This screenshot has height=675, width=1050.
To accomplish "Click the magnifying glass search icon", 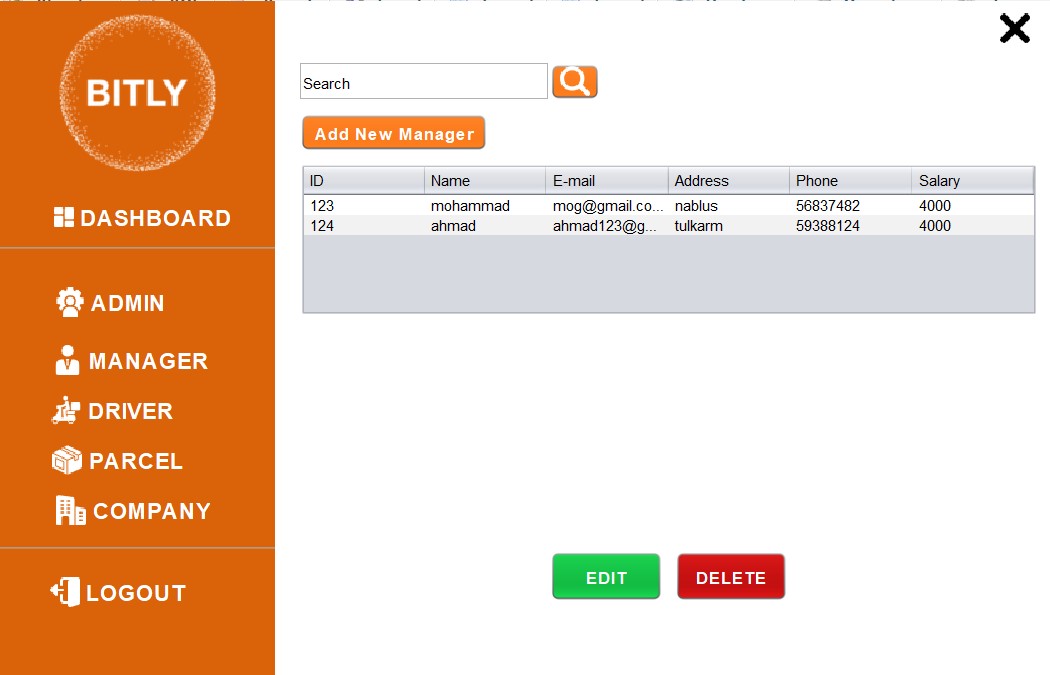I will coord(575,82).
